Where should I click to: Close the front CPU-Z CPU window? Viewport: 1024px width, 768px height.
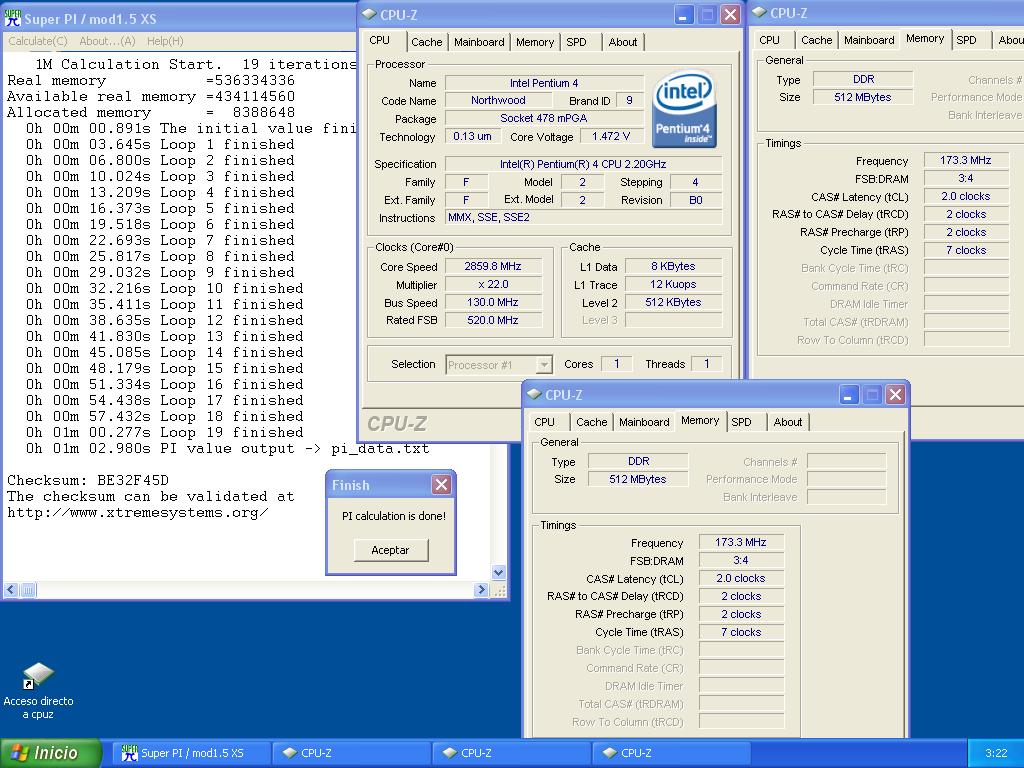coord(731,14)
